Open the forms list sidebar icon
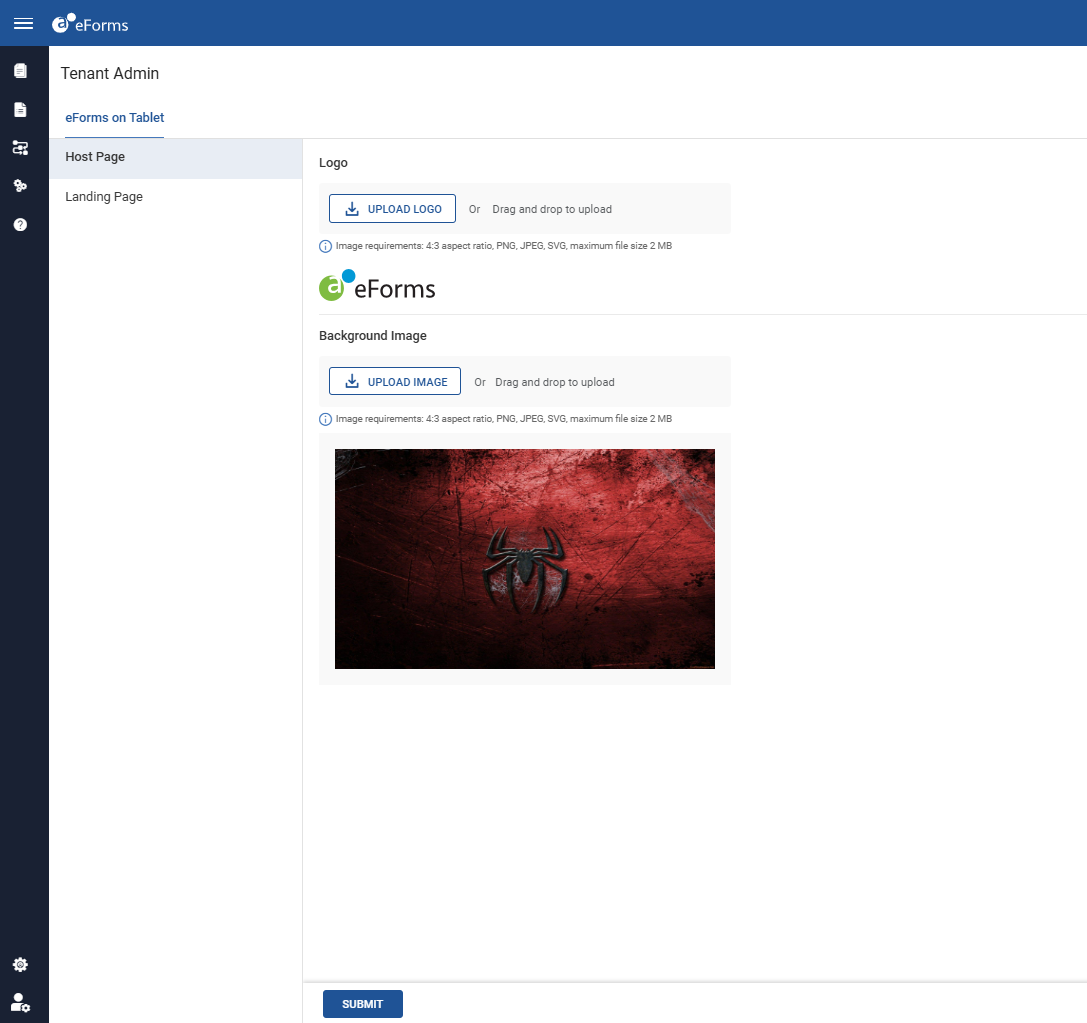This screenshot has width=1087, height=1023. tap(20, 71)
